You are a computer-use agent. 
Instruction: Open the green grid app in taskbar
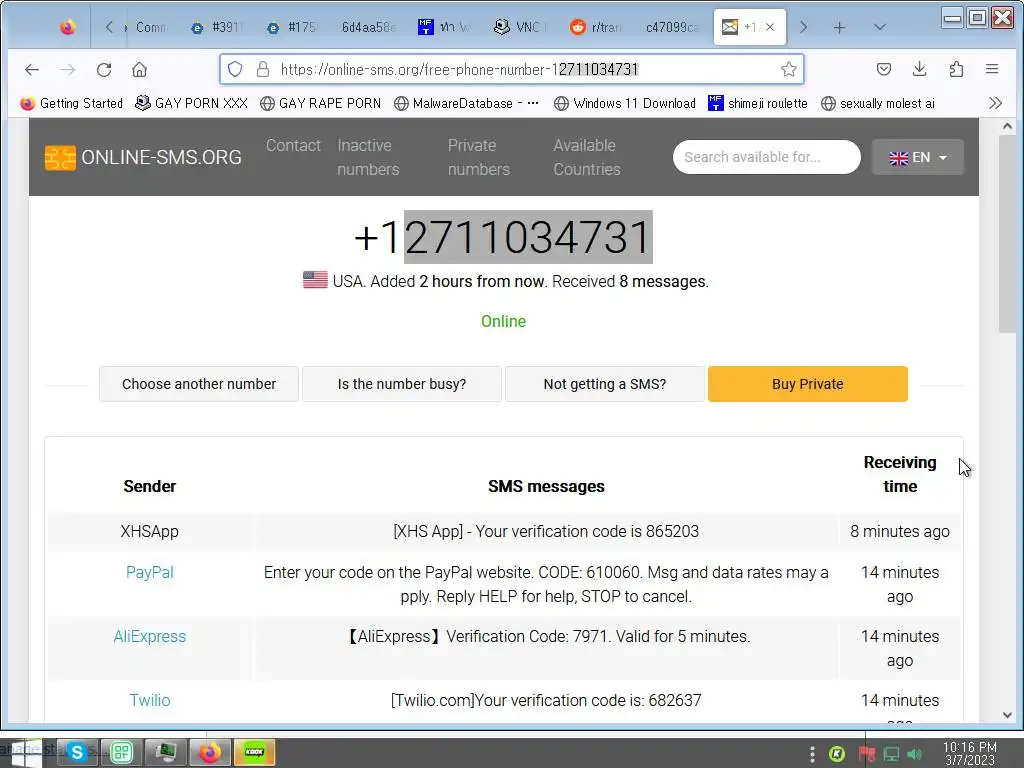point(121,752)
